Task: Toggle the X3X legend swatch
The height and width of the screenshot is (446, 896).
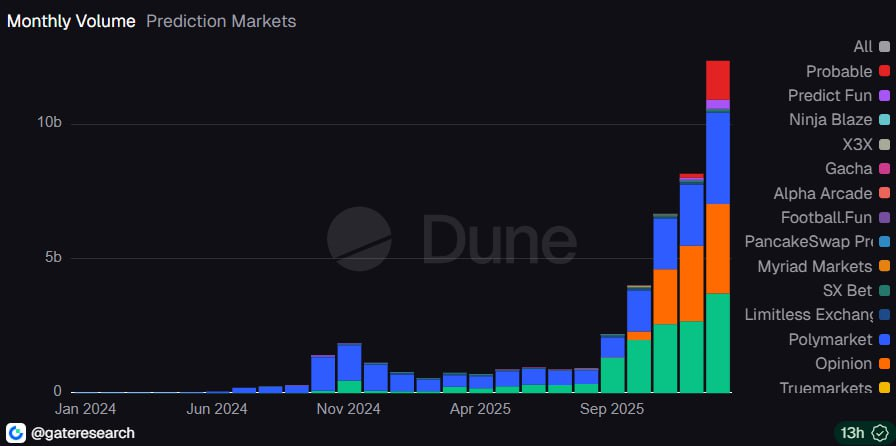Action: coord(885,145)
